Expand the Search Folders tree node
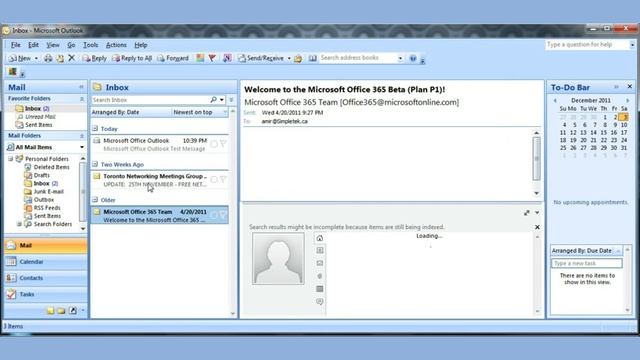 tap(19, 224)
